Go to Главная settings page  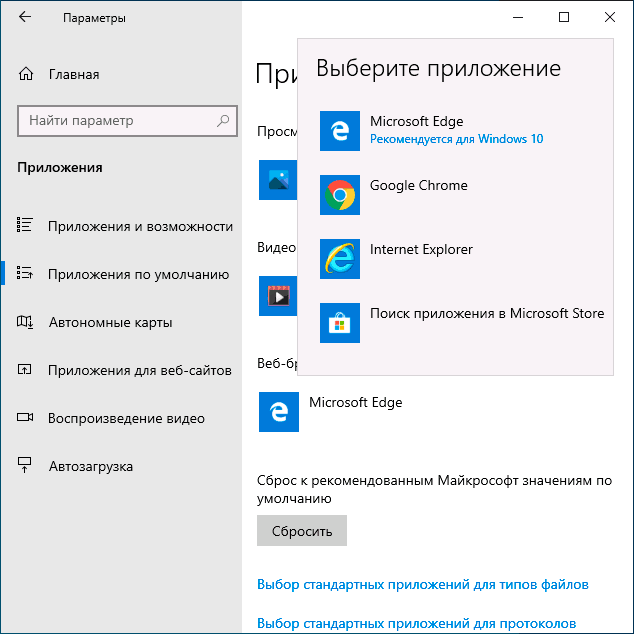click(x=74, y=75)
